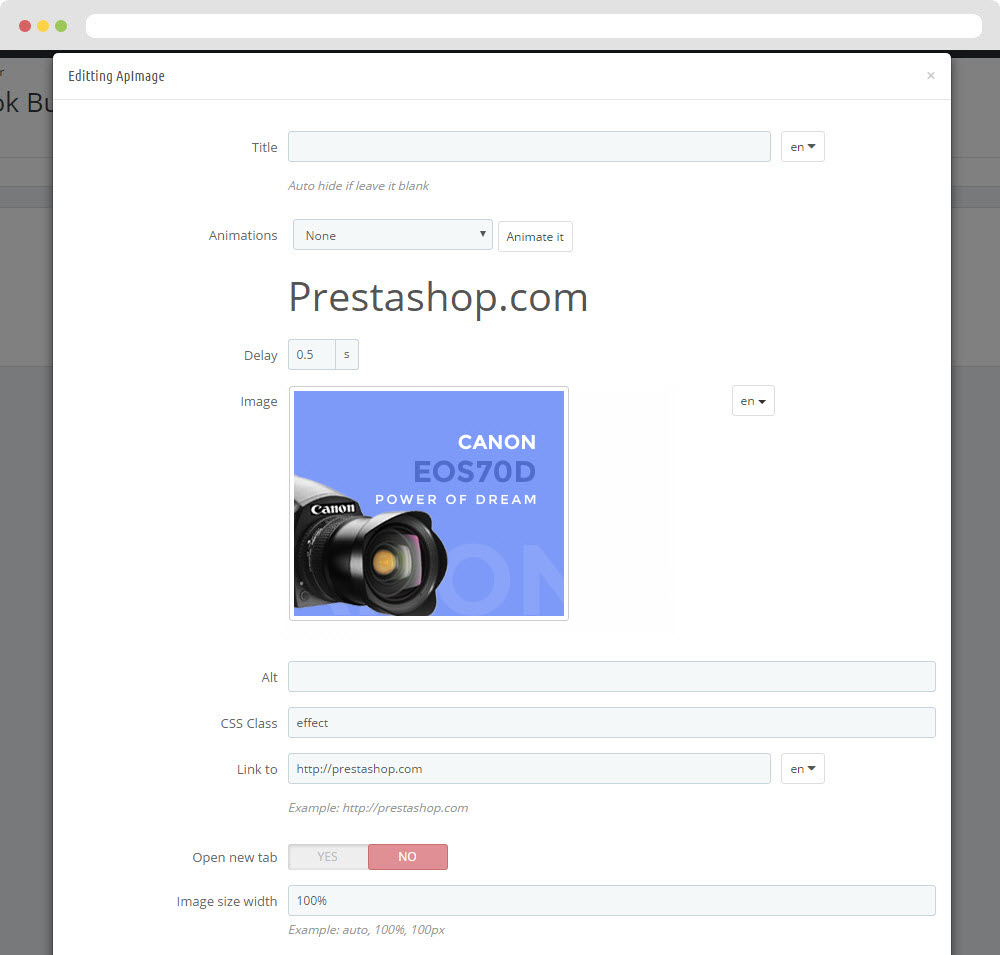Click the Animate it button
The width and height of the screenshot is (1000, 955).
coord(534,237)
